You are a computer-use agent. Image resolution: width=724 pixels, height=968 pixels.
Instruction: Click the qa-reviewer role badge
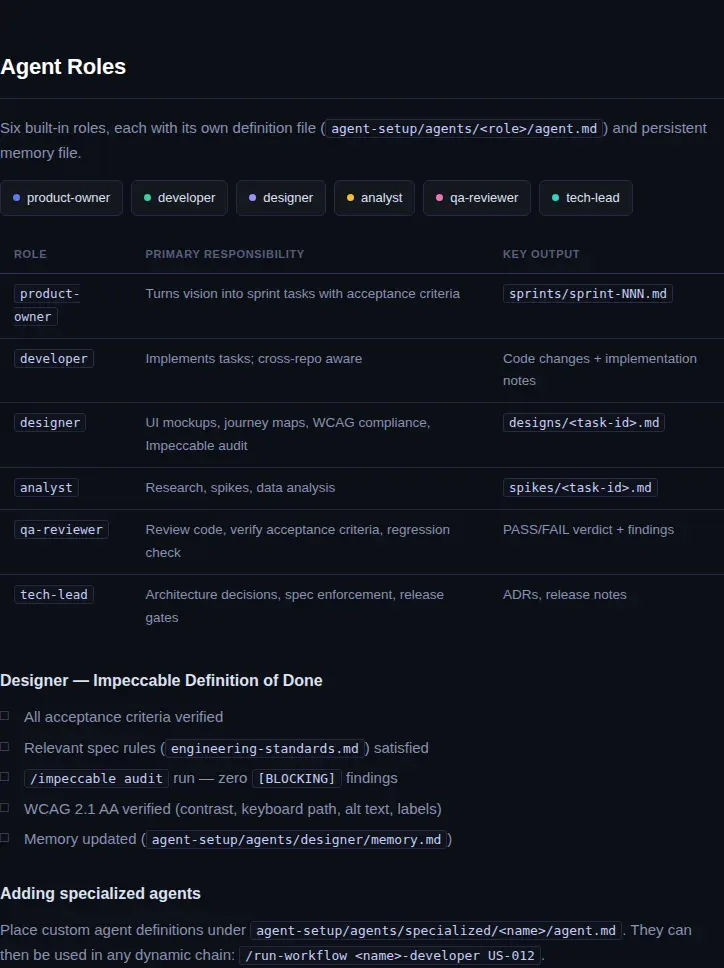point(477,198)
